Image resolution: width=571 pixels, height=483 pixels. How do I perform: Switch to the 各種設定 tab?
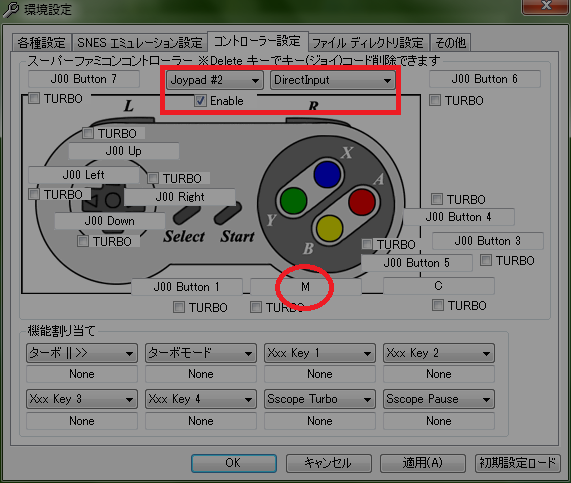coord(42,43)
